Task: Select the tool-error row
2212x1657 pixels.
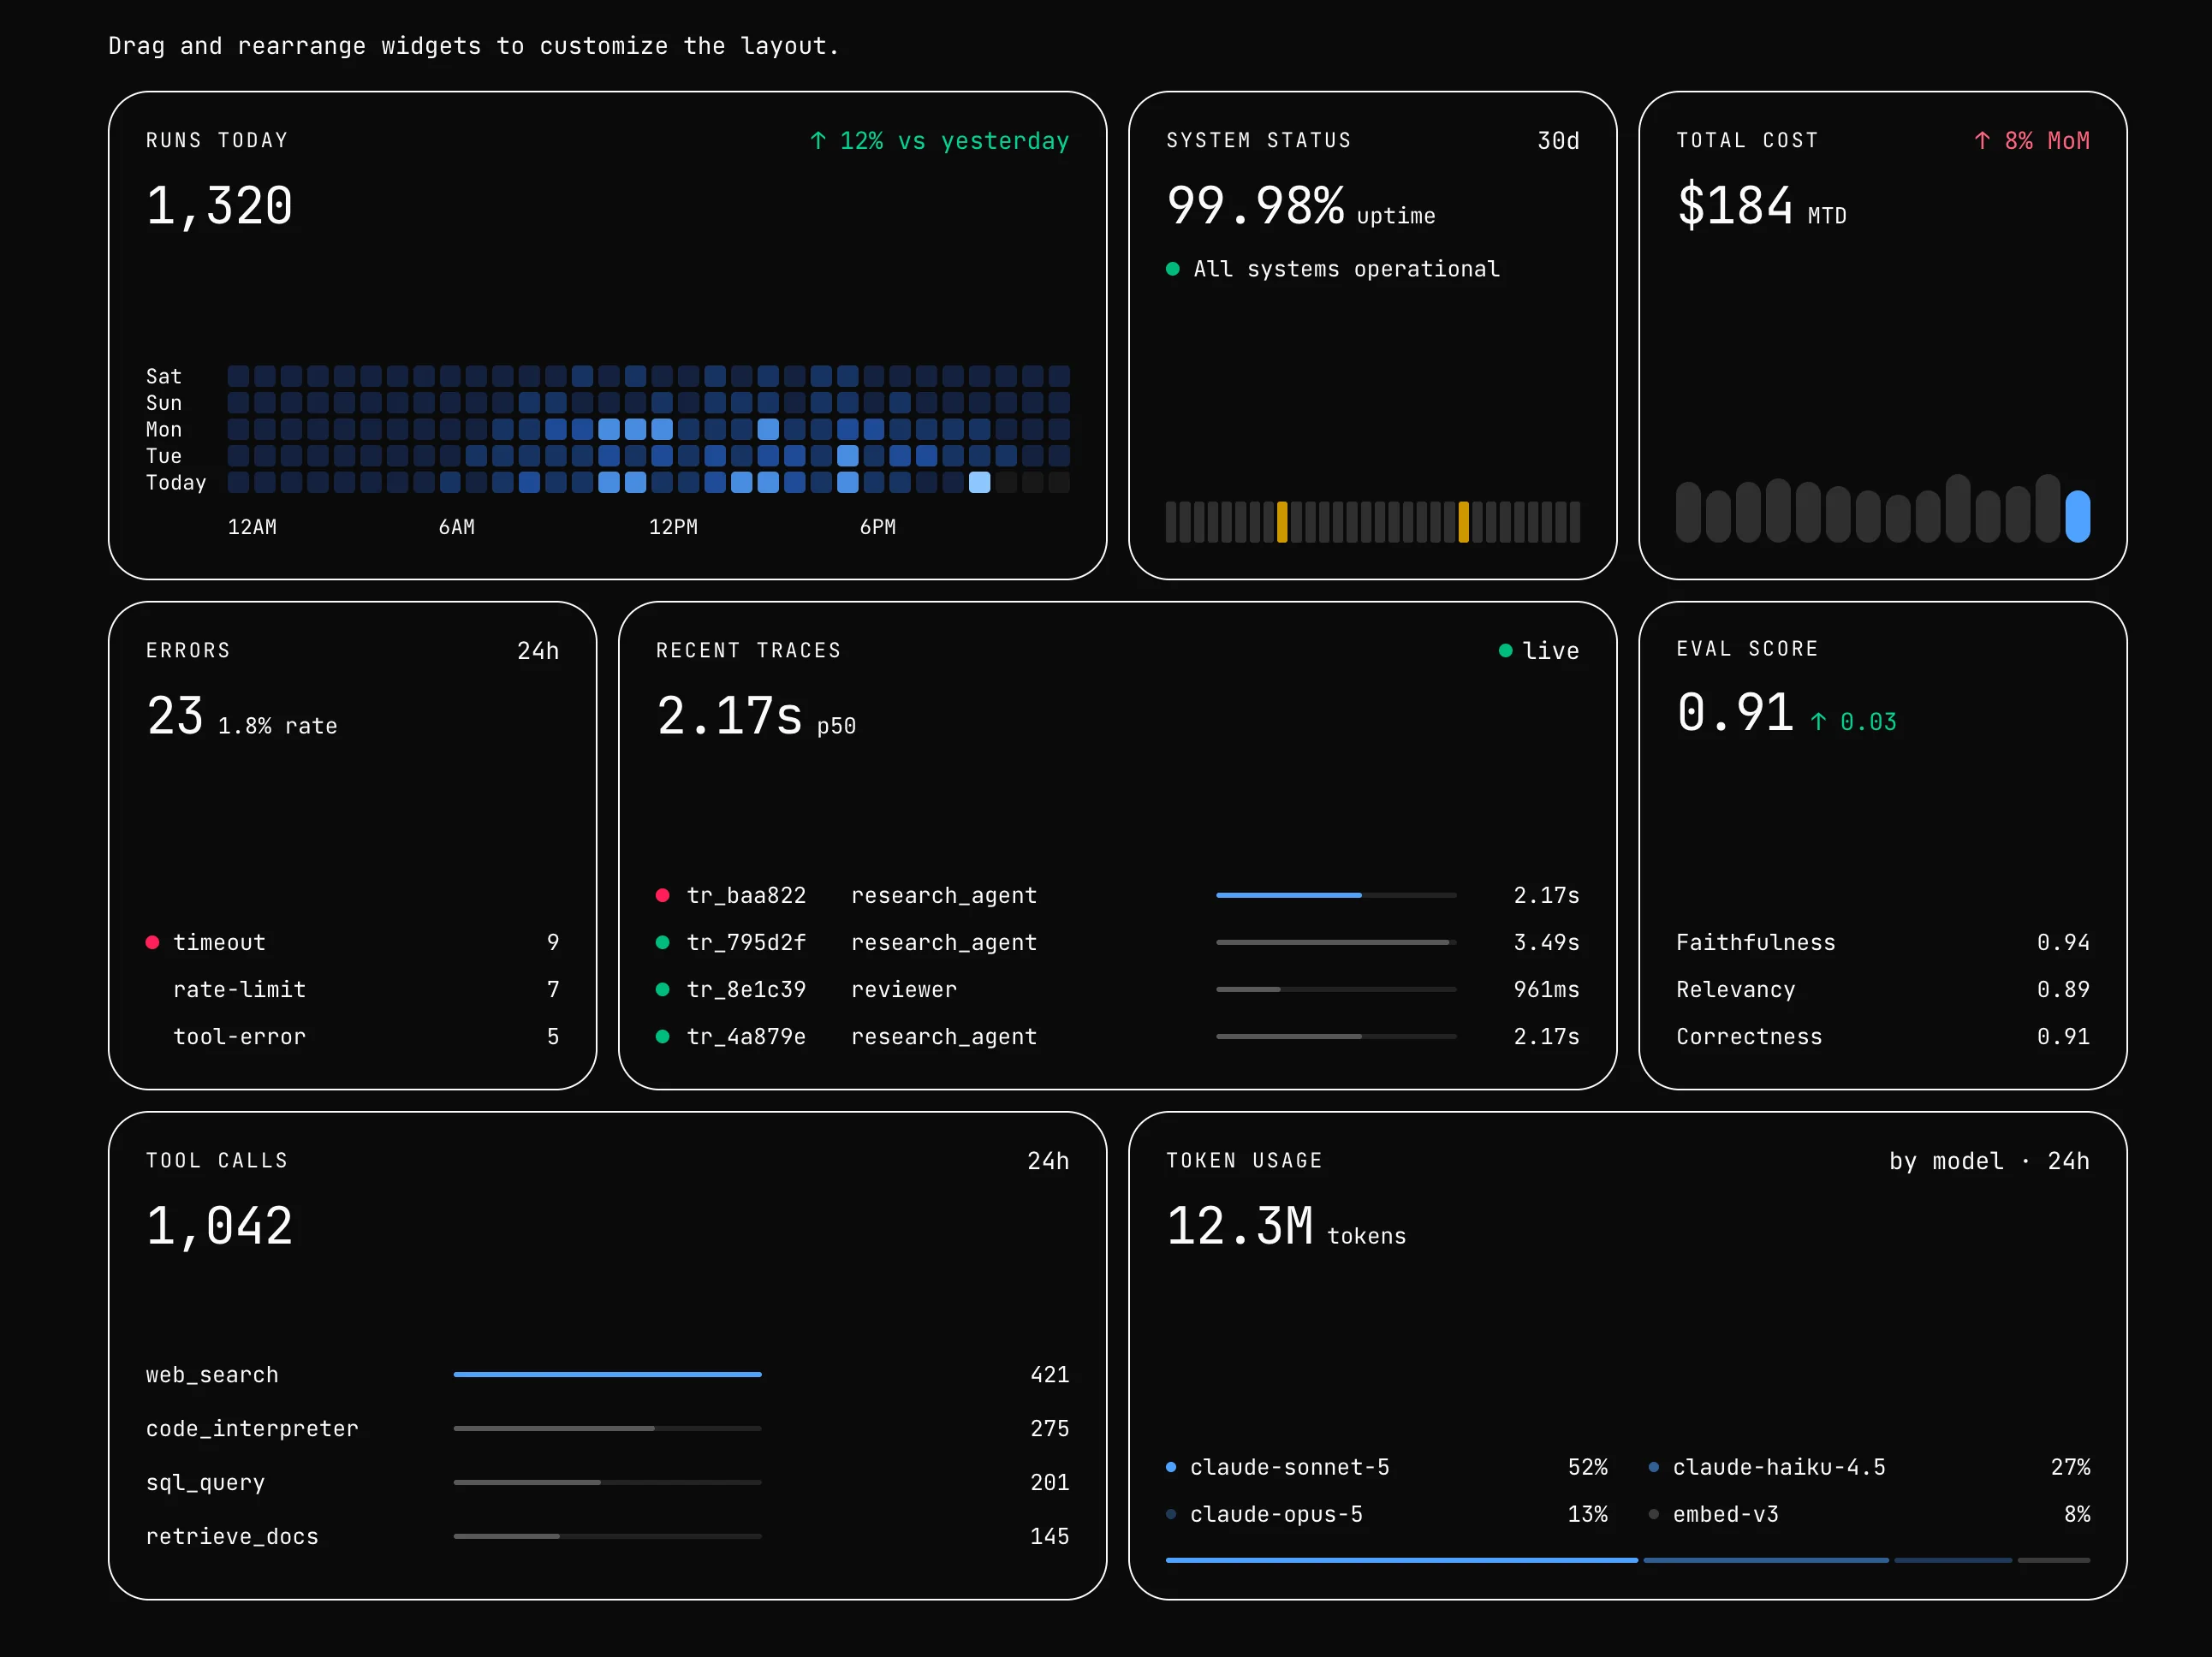Action: pyautogui.click(x=352, y=1036)
